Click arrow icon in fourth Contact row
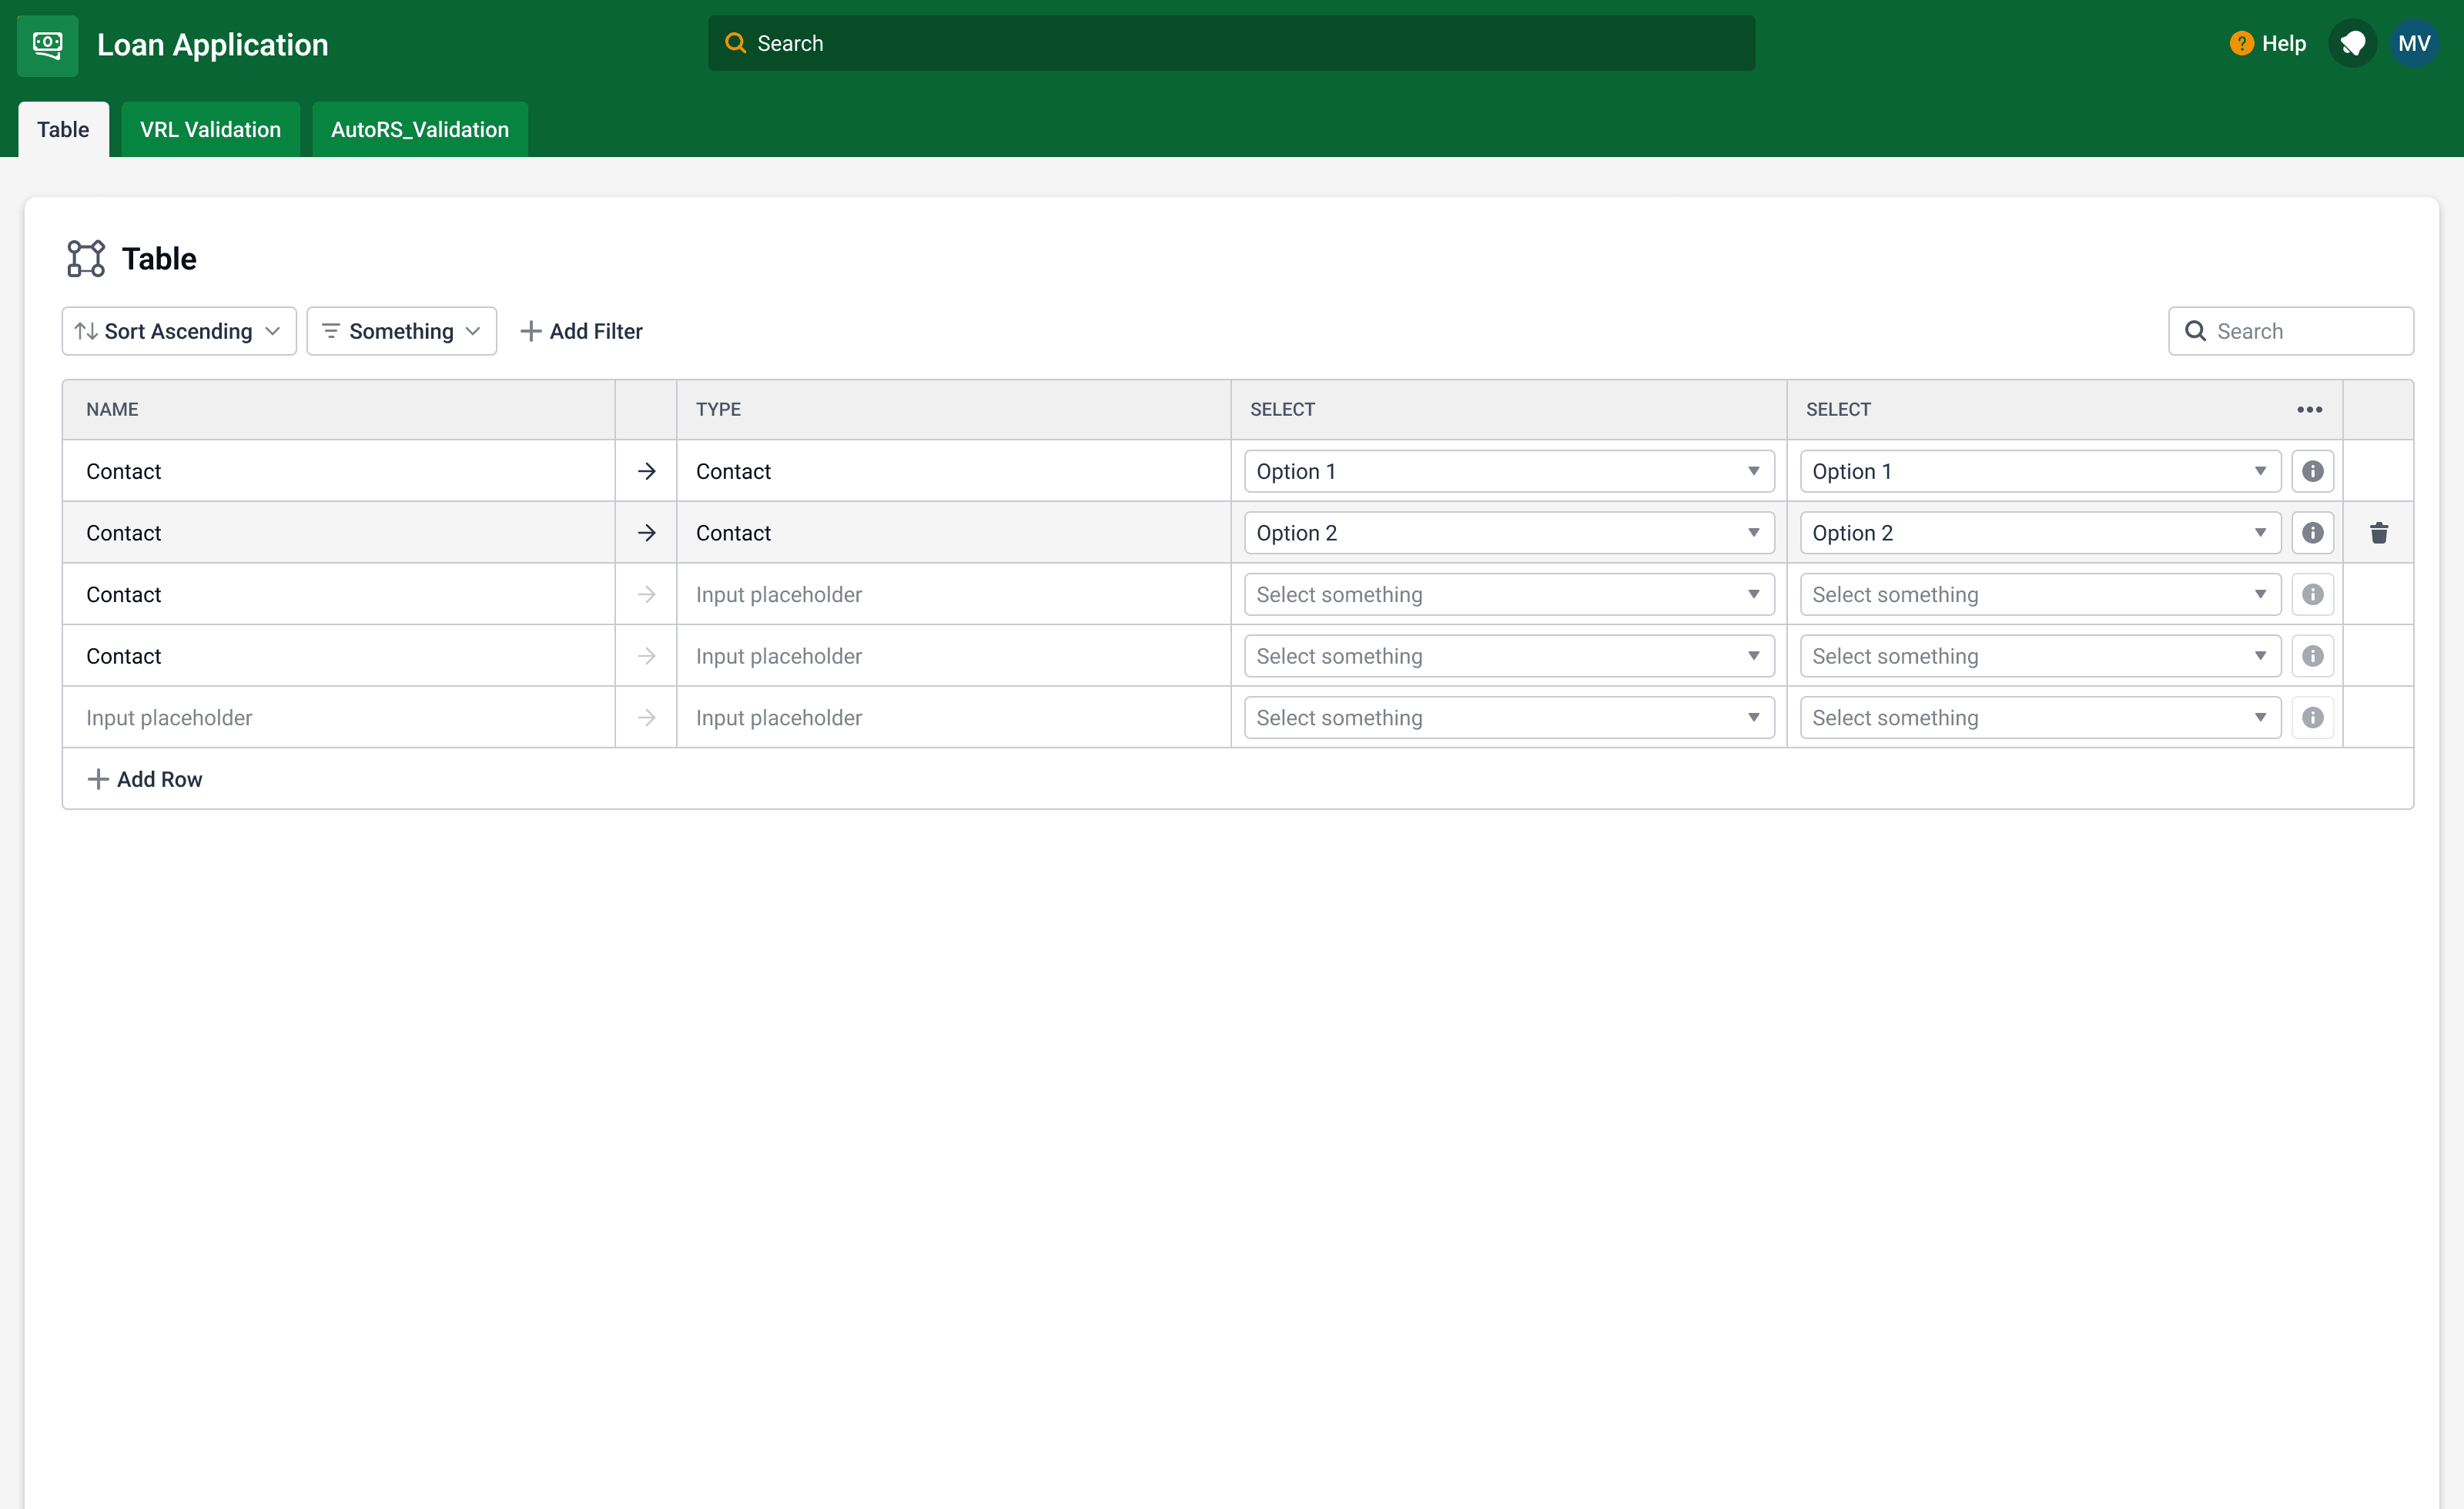The image size is (2464, 1509). click(x=647, y=657)
